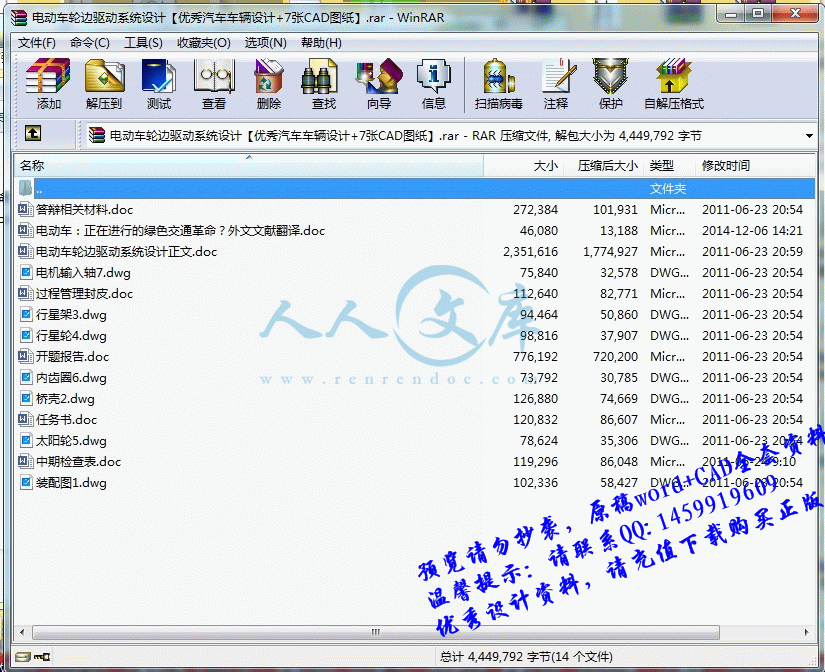
Task: Click the Word icon of 任务书.doc
Action: pyautogui.click(x=25, y=419)
